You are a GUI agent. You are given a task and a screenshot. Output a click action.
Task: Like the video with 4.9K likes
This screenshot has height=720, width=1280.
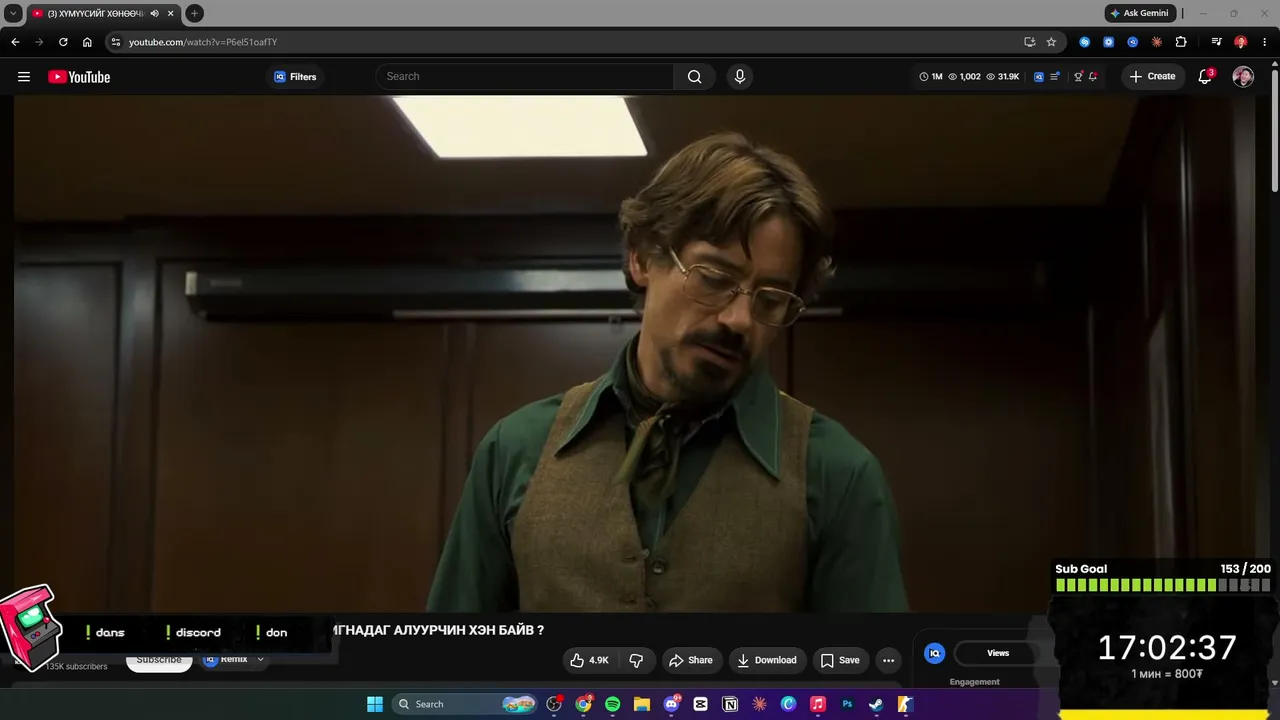(x=589, y=660)
